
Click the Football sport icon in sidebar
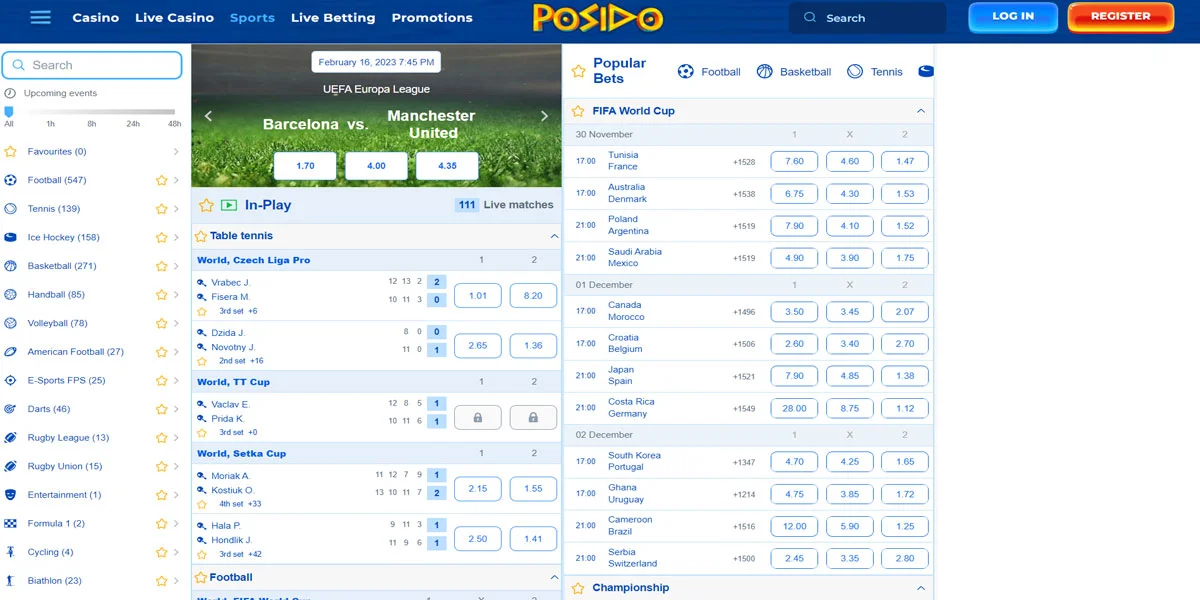tap(10, 181)
